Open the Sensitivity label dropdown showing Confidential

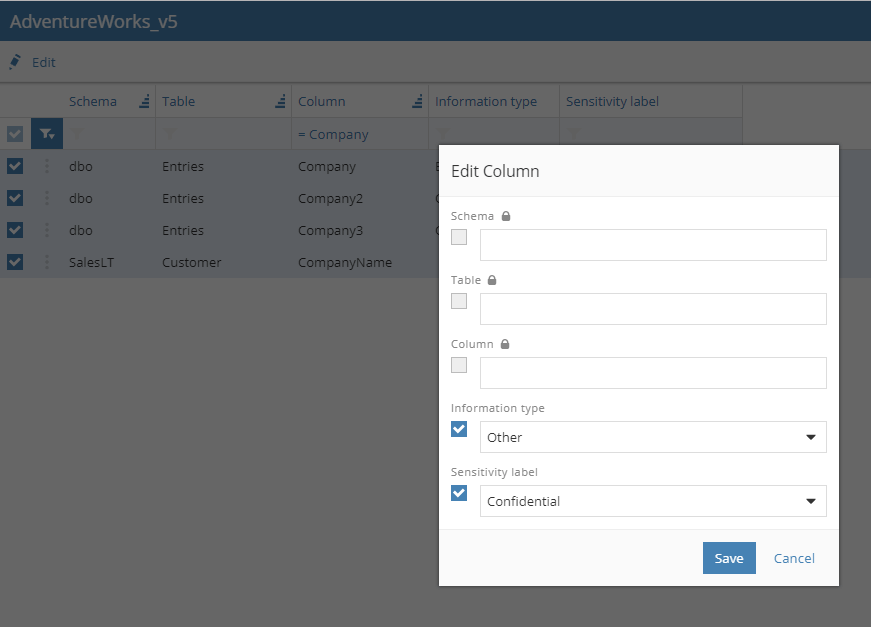653,501
